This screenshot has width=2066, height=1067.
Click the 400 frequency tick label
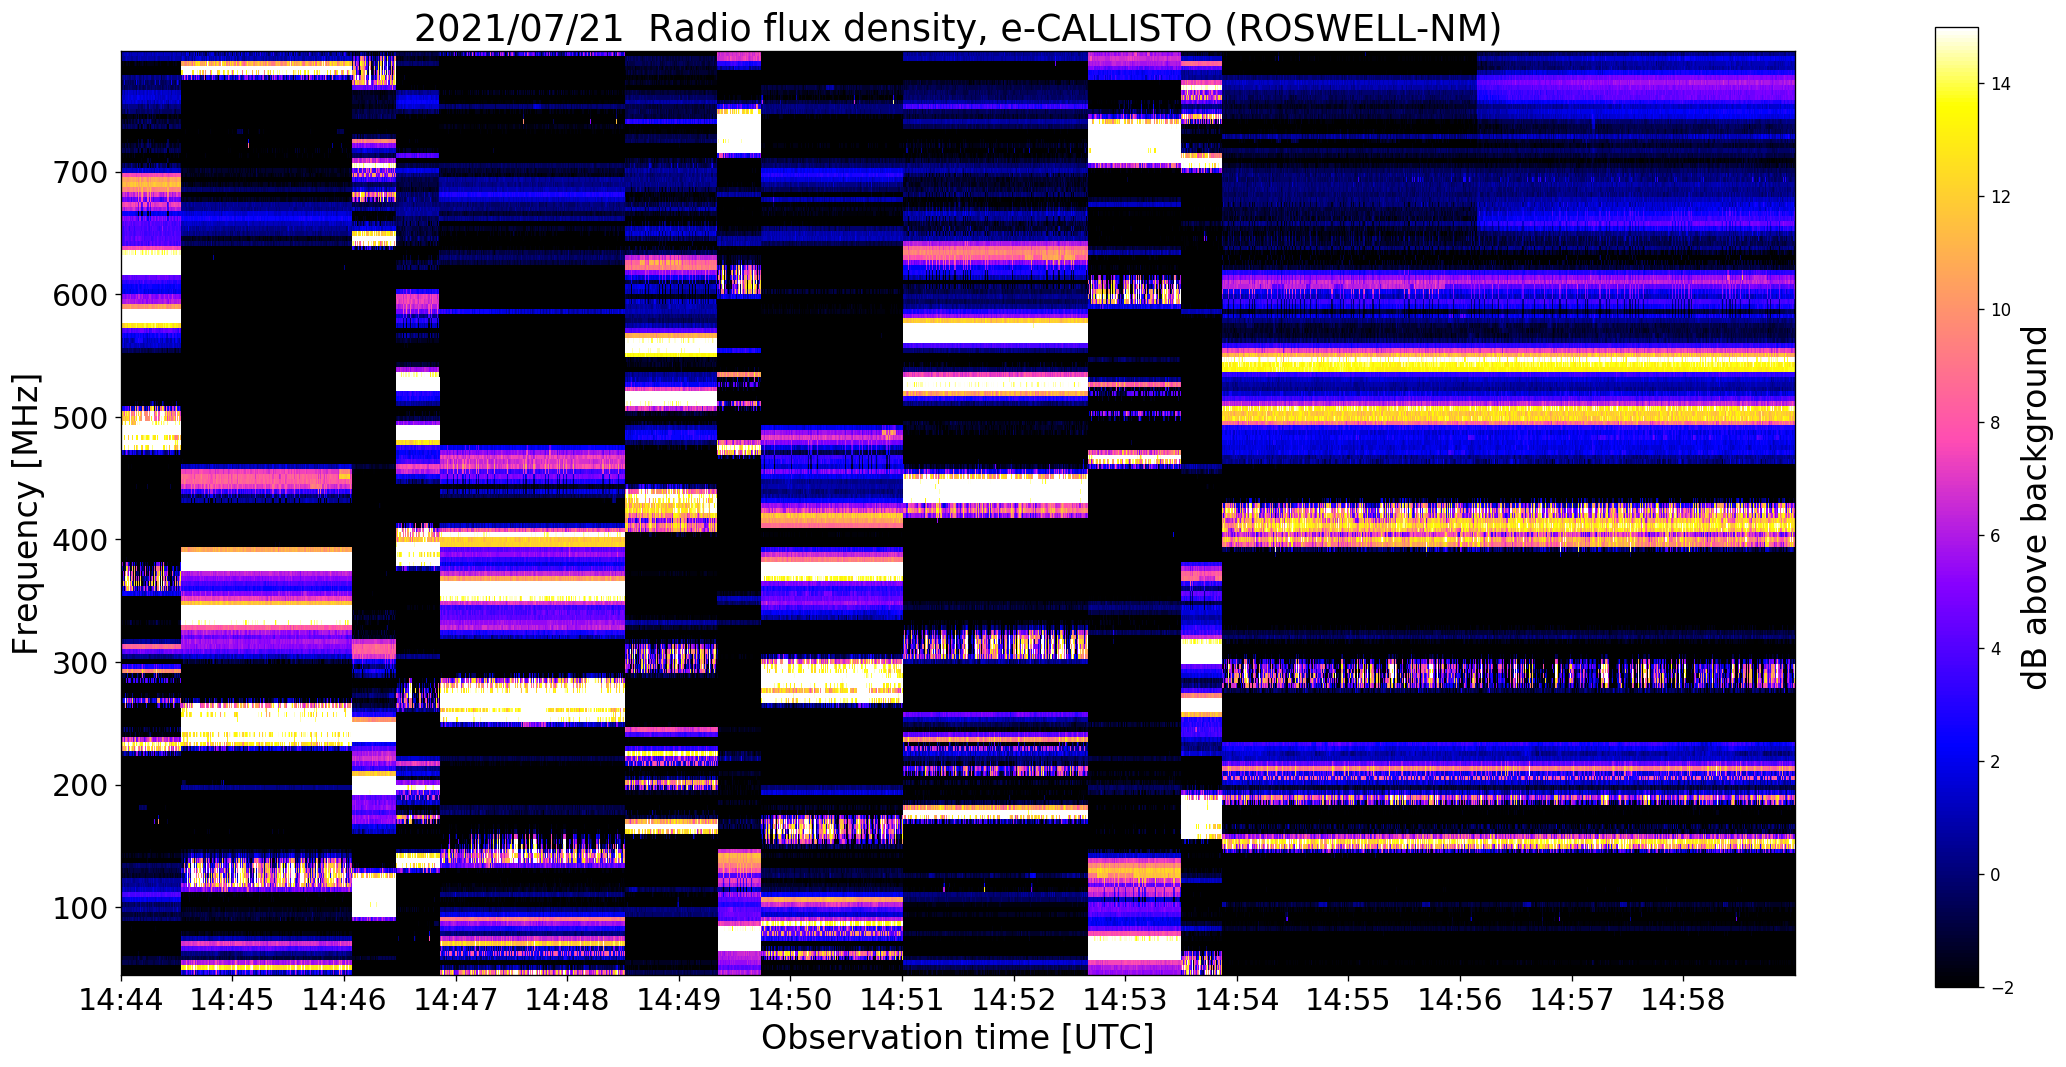click(x=79, y=540)
